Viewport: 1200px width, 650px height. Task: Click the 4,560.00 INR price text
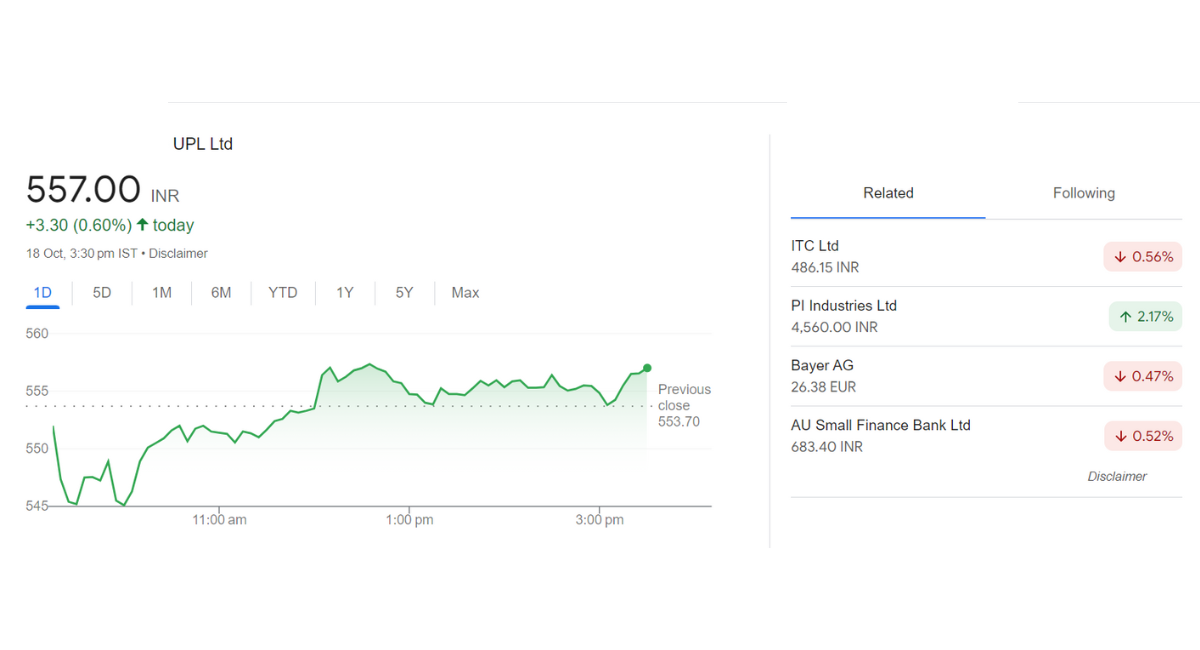(834, 327)
